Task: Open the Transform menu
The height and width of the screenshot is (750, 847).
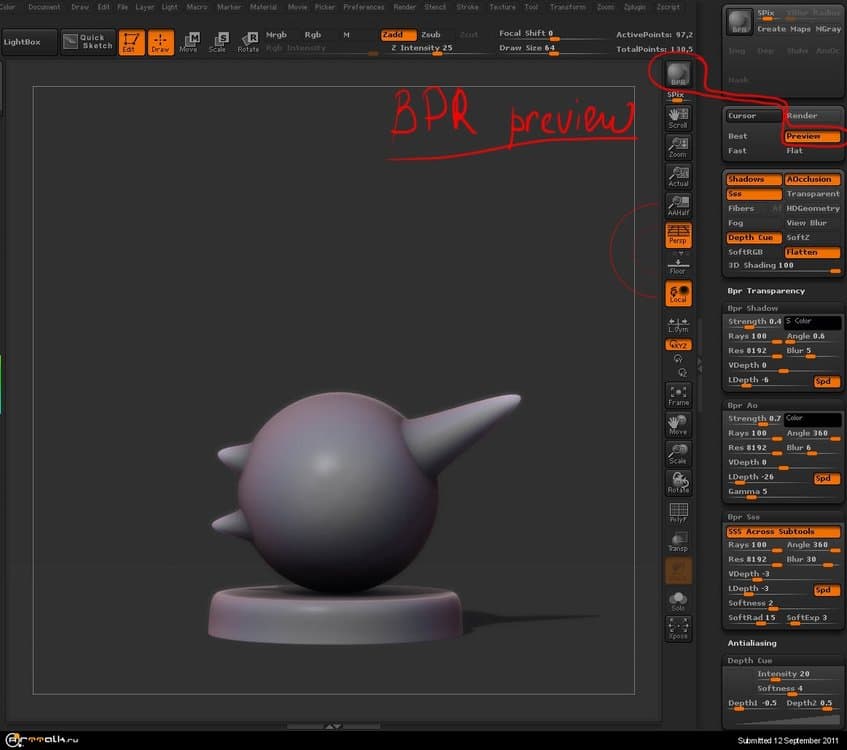Action: pos(567,7)
